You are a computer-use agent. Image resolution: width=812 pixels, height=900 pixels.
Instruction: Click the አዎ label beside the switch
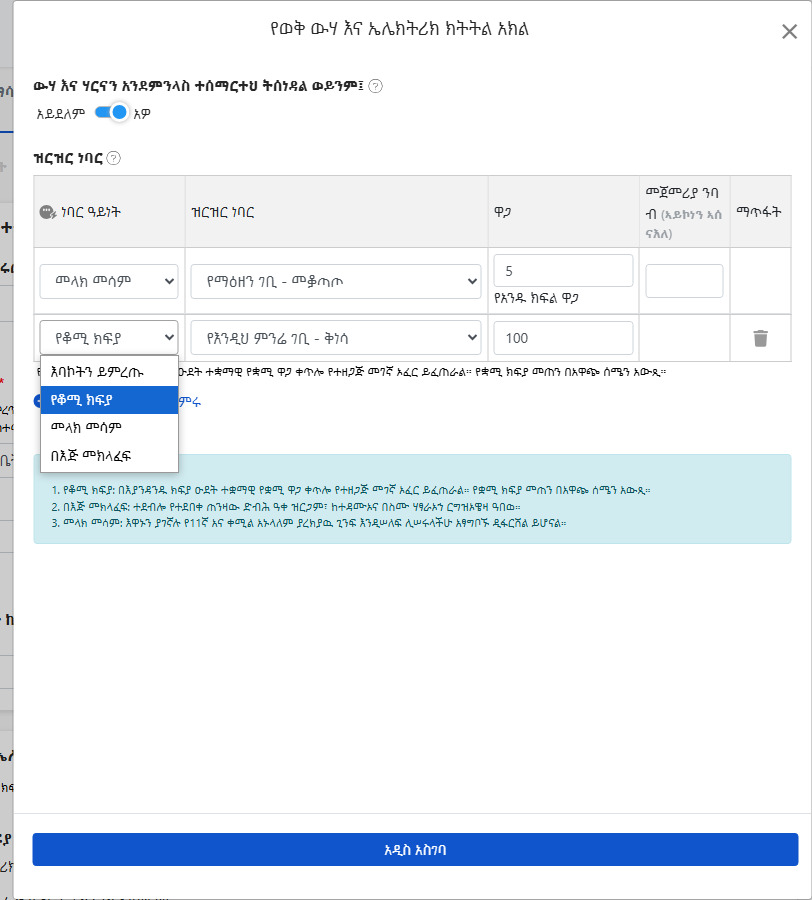pos(142,114)
